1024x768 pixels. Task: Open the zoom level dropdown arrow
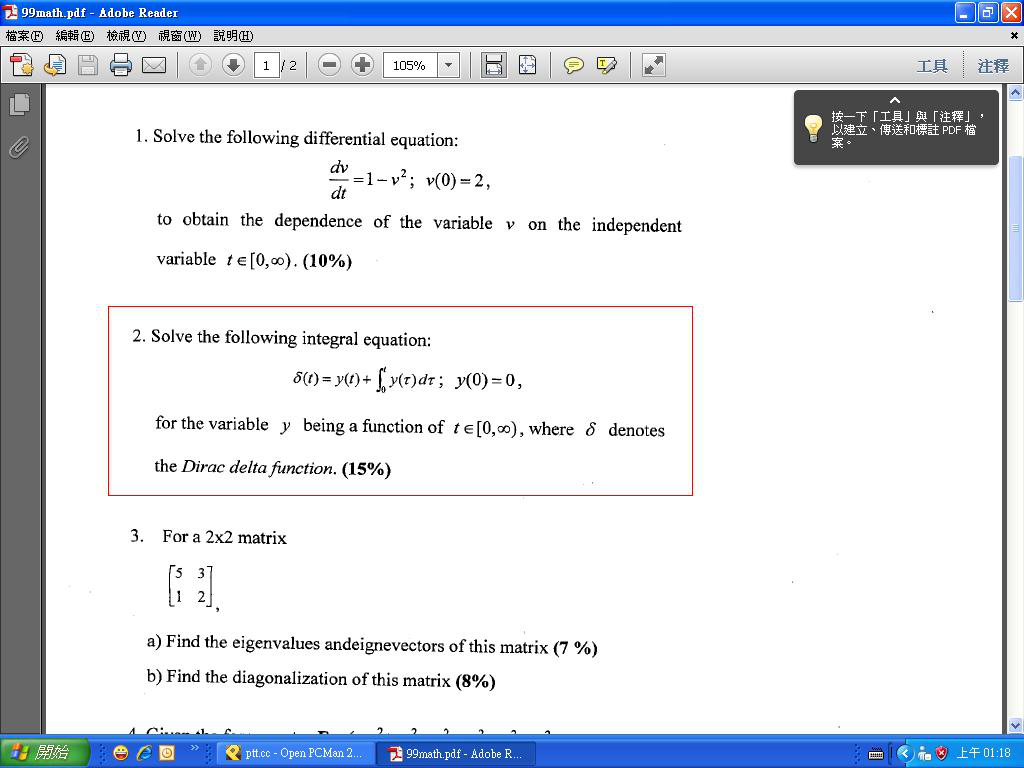tap(448, 65)
